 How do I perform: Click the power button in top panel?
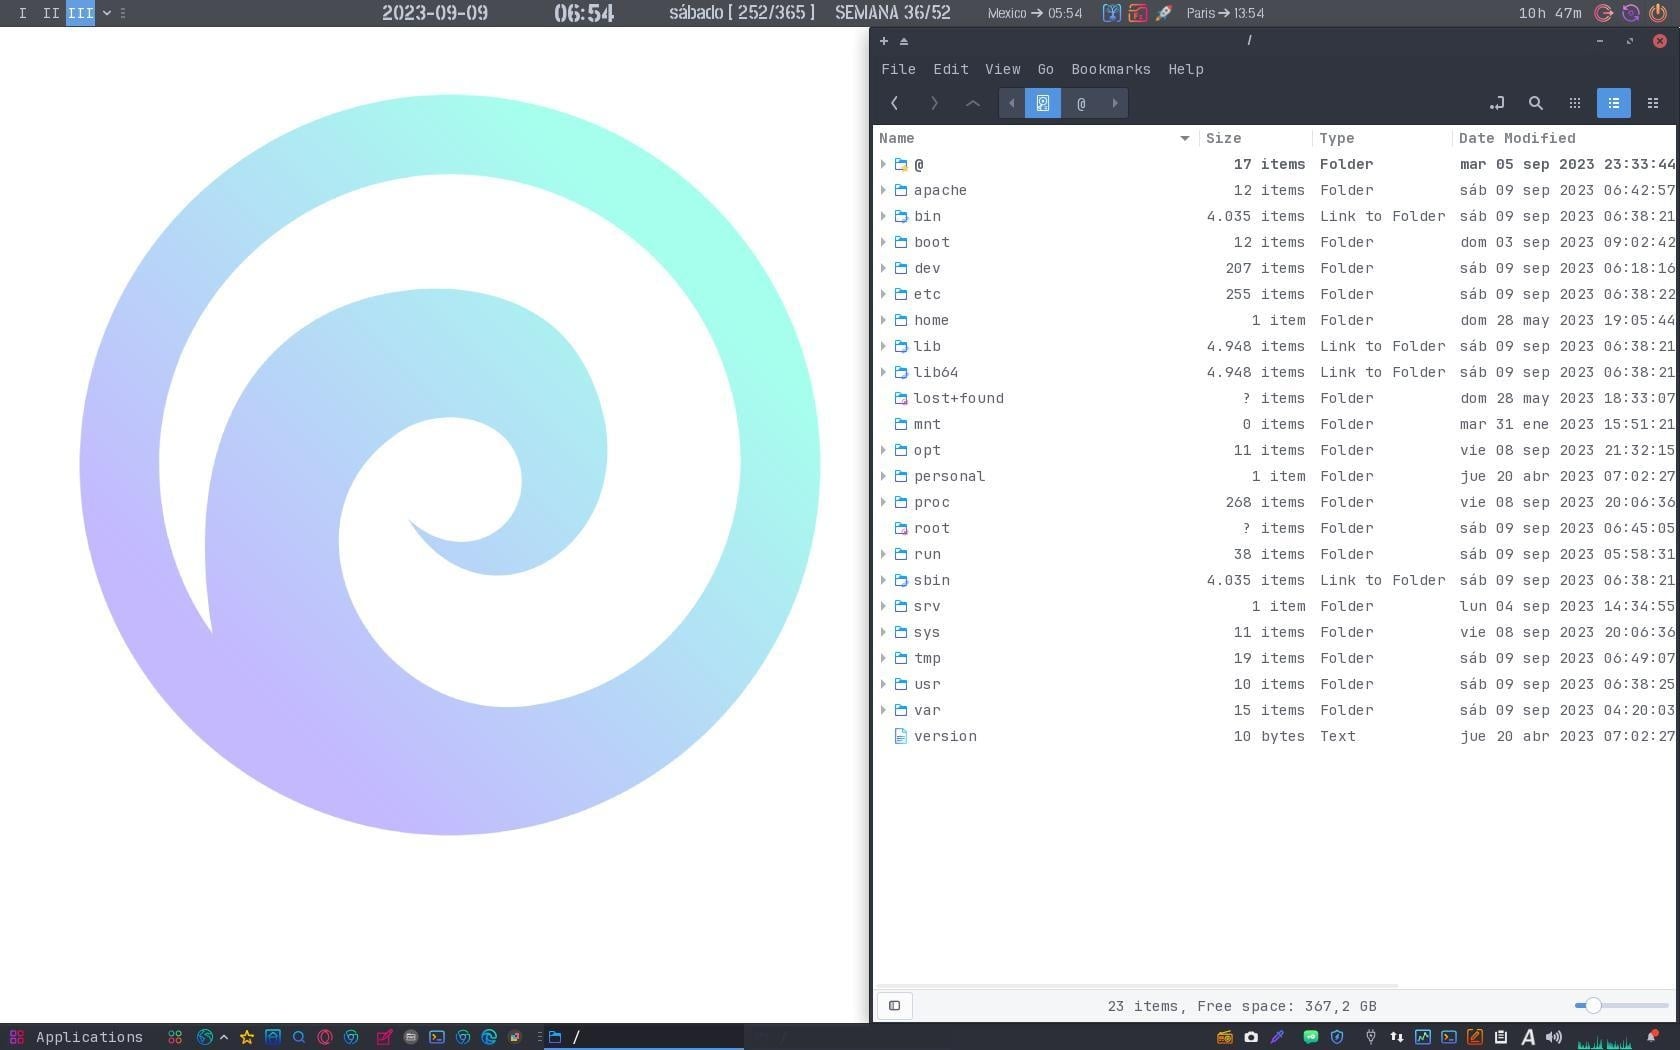pyautogui.click(x=1658, y=13)
